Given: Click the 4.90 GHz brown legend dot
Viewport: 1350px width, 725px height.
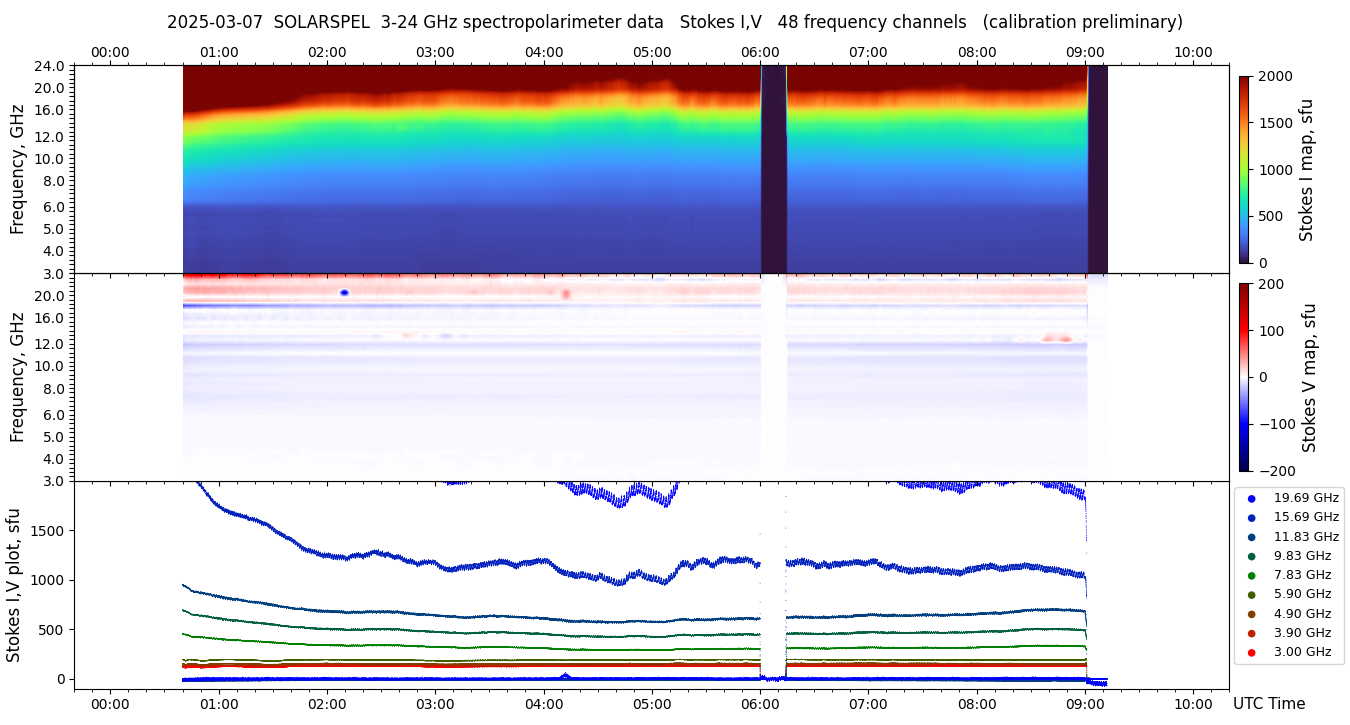Looking at the screenshot, I should click(1251, 614).
